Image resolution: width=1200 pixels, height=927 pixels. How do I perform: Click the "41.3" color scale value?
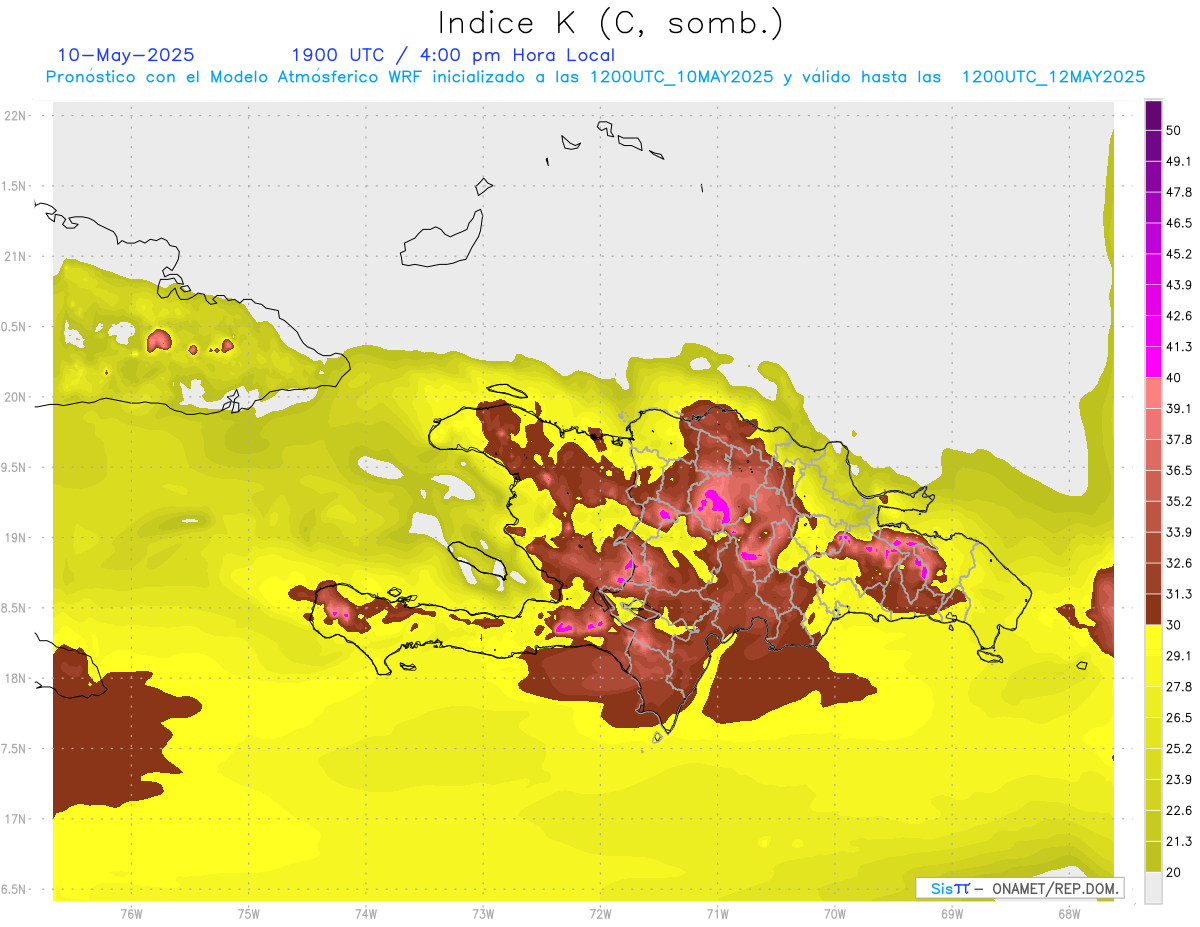(1179, 347)
